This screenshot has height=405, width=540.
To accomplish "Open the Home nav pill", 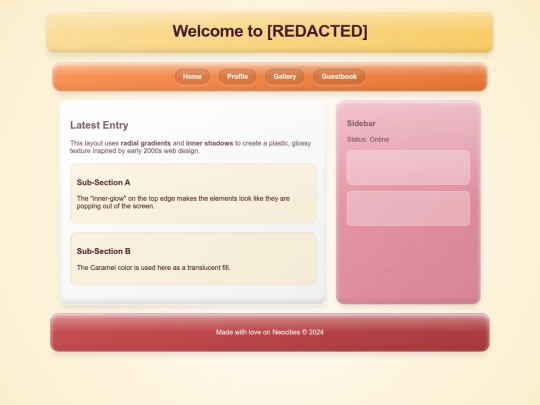I will pos(192,77).
